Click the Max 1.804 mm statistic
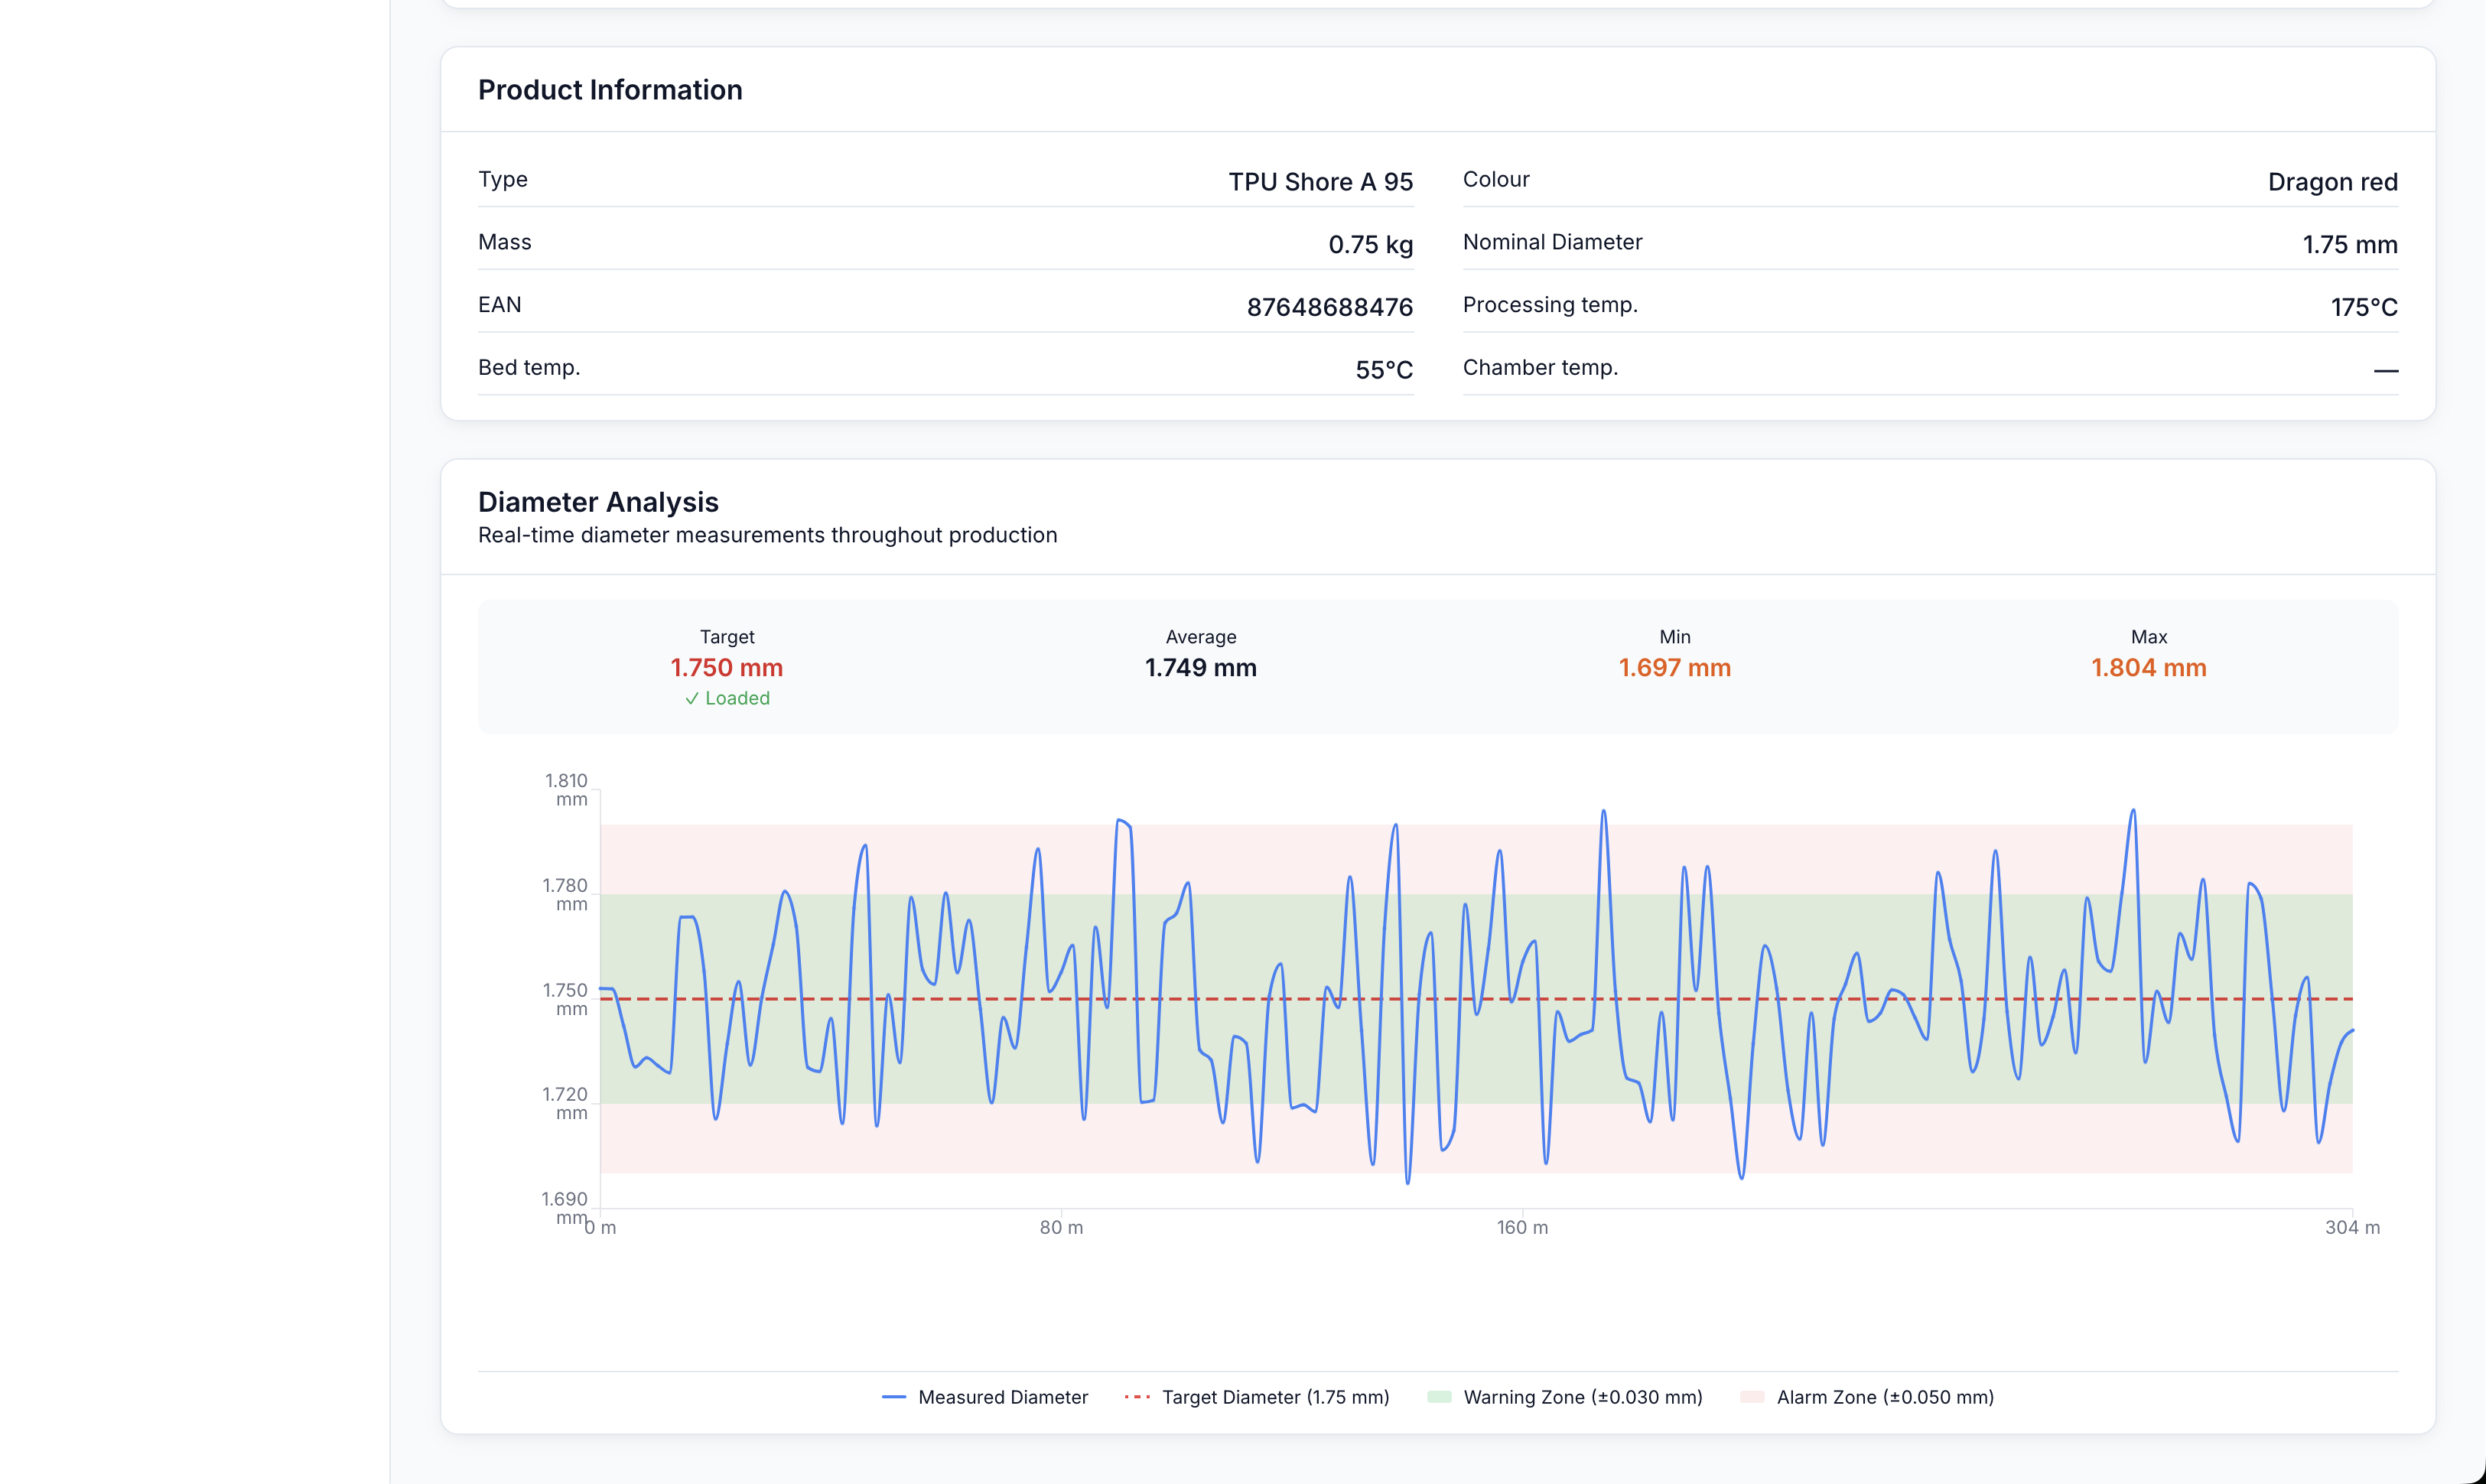The image size is (2486, 1484). point(2148,668)
